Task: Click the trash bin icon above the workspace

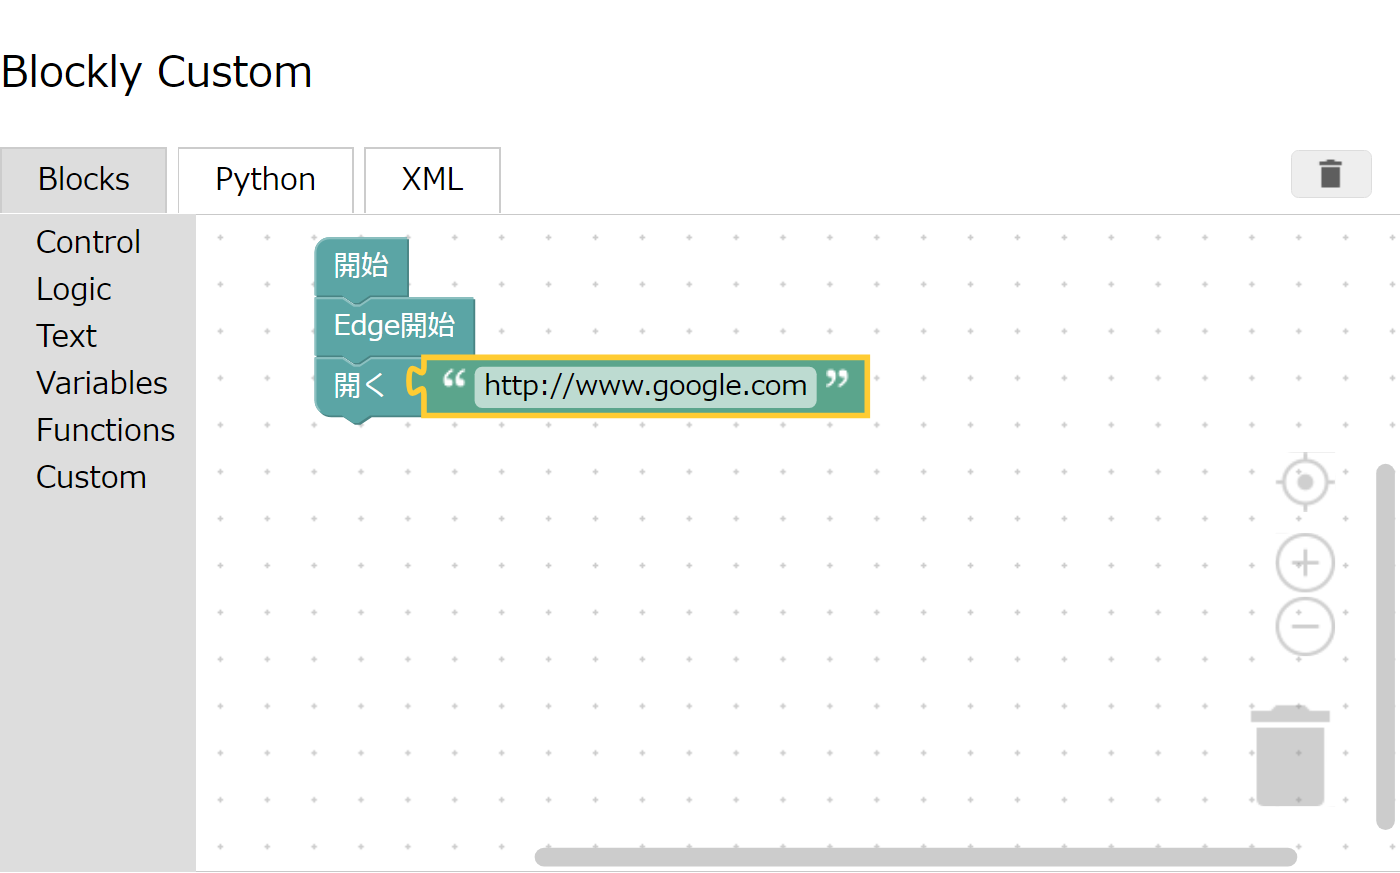Action: coord(1331,173)
